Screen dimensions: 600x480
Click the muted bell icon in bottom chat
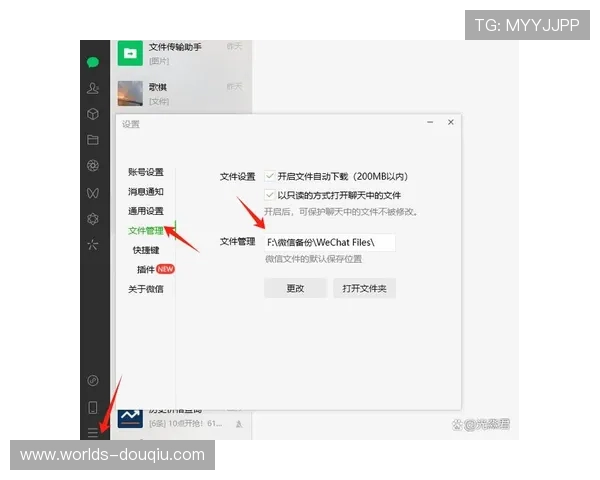pos(239,424)
